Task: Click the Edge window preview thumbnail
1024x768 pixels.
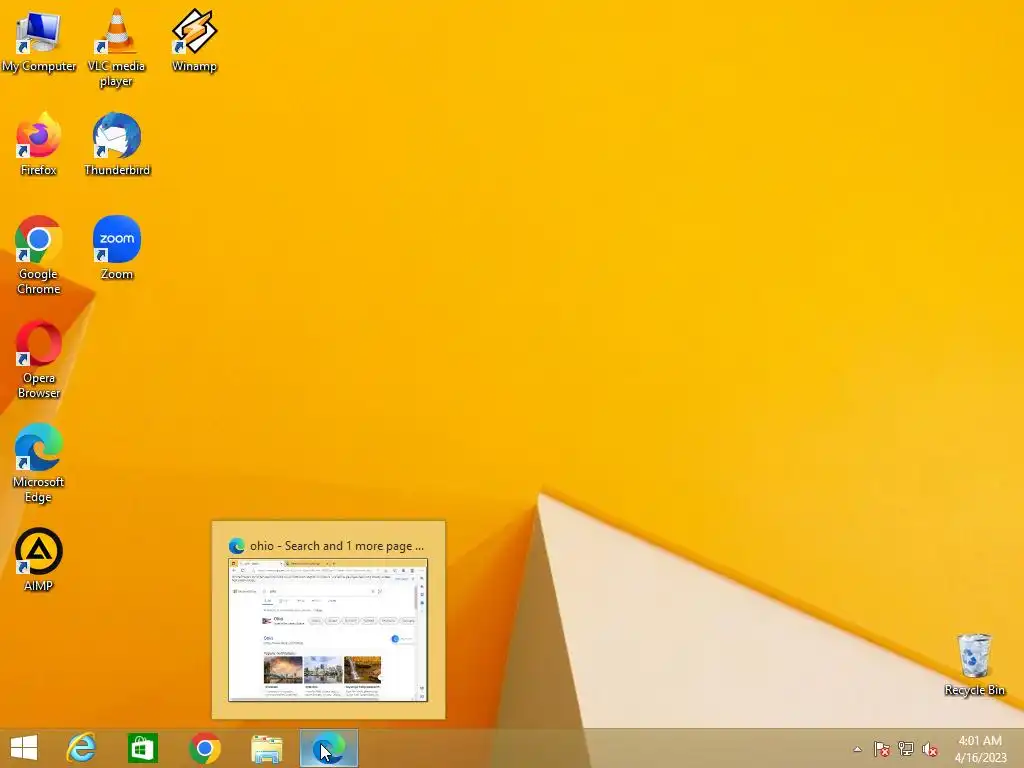Action: [x=328, y=630]
